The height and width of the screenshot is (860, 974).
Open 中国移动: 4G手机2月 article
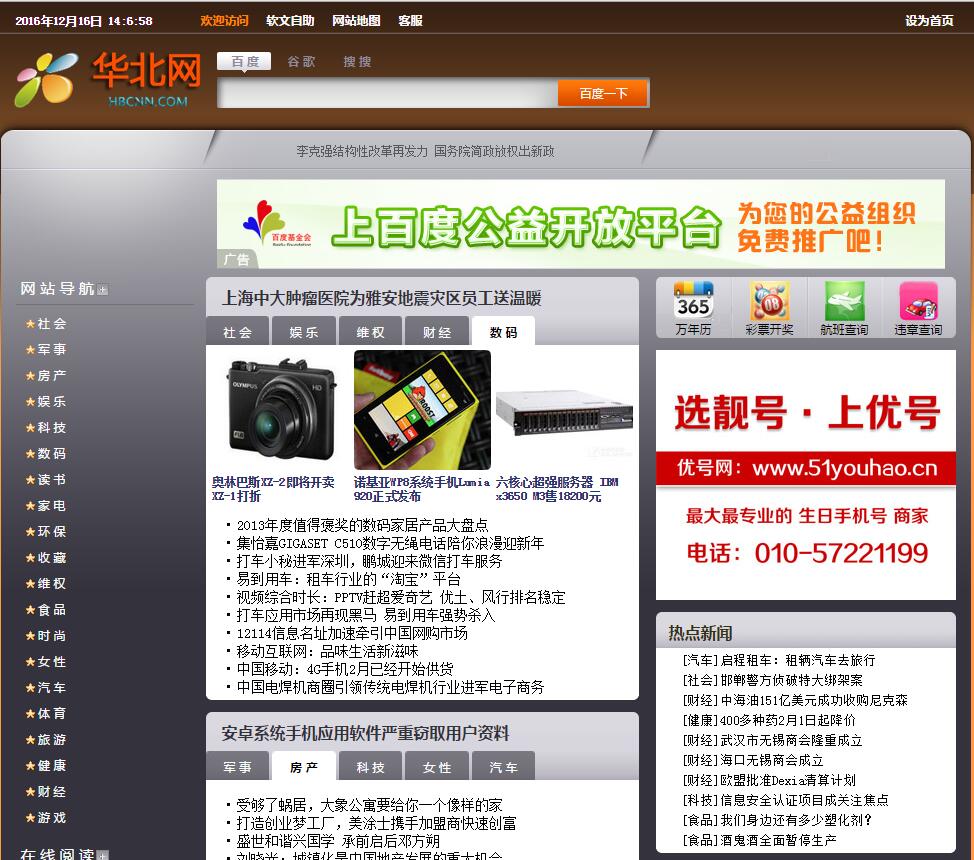345,669
